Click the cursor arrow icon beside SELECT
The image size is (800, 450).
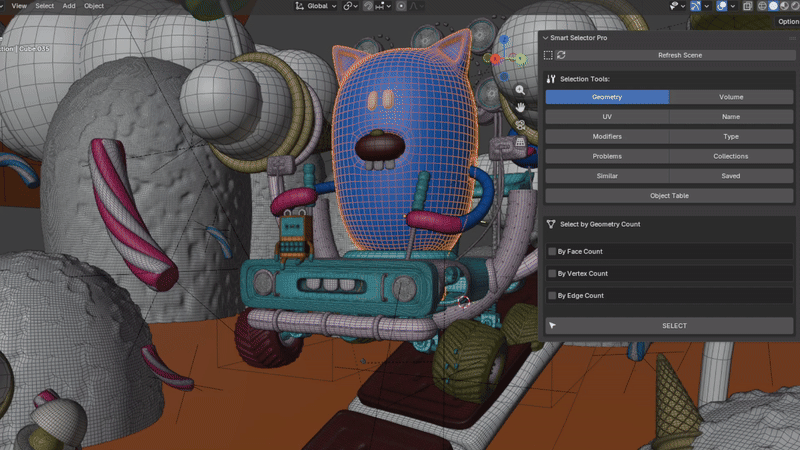coord(553,326)
